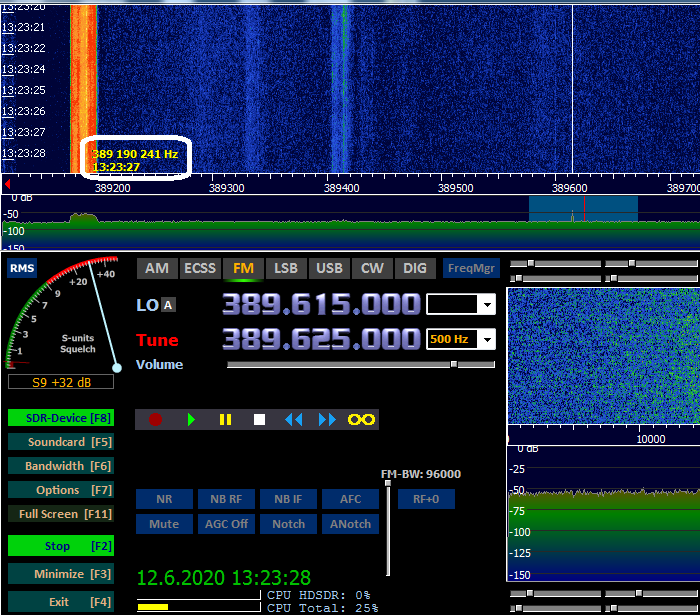This screenshot has width=700, height=615.
Task: Click the red record button
Action: 155,420
